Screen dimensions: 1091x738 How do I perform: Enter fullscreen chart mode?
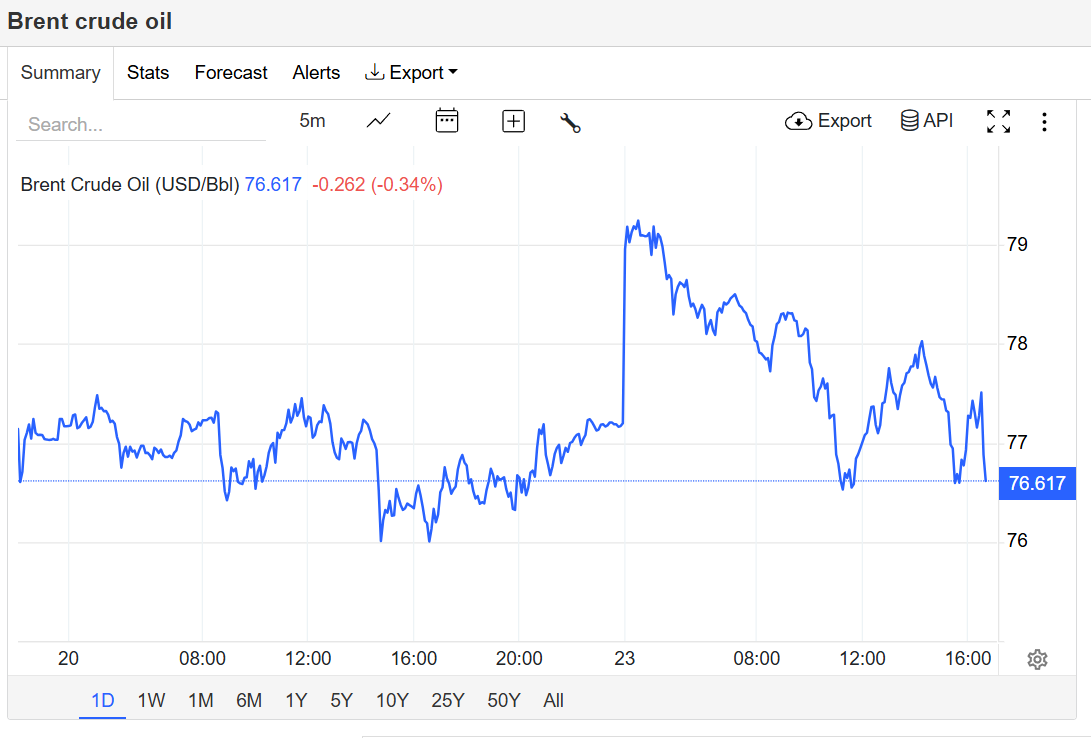[x=998, y=122]
